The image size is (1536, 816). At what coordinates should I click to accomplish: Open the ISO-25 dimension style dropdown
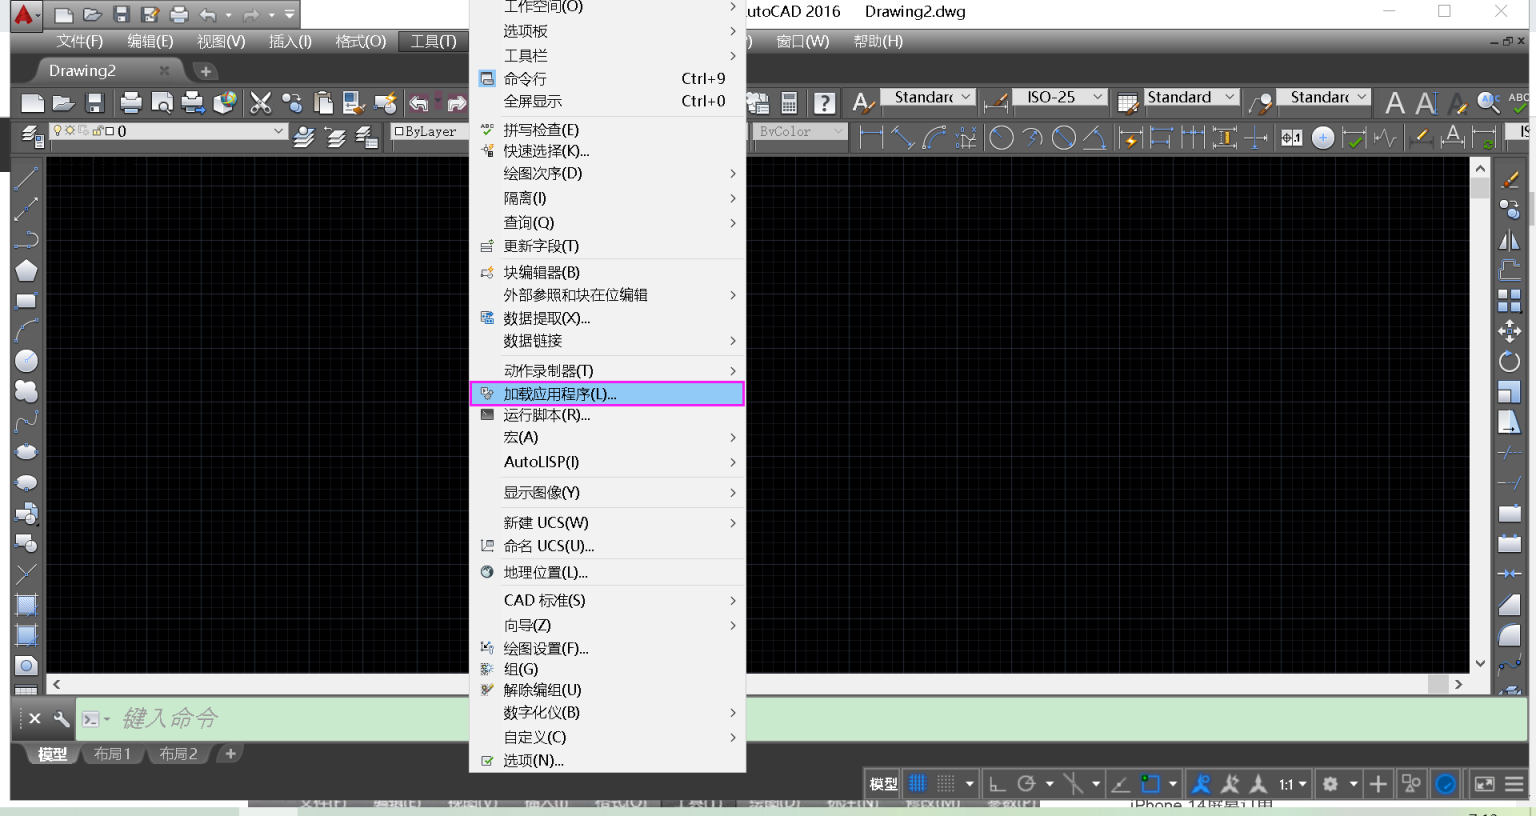tap(1098, 97)
